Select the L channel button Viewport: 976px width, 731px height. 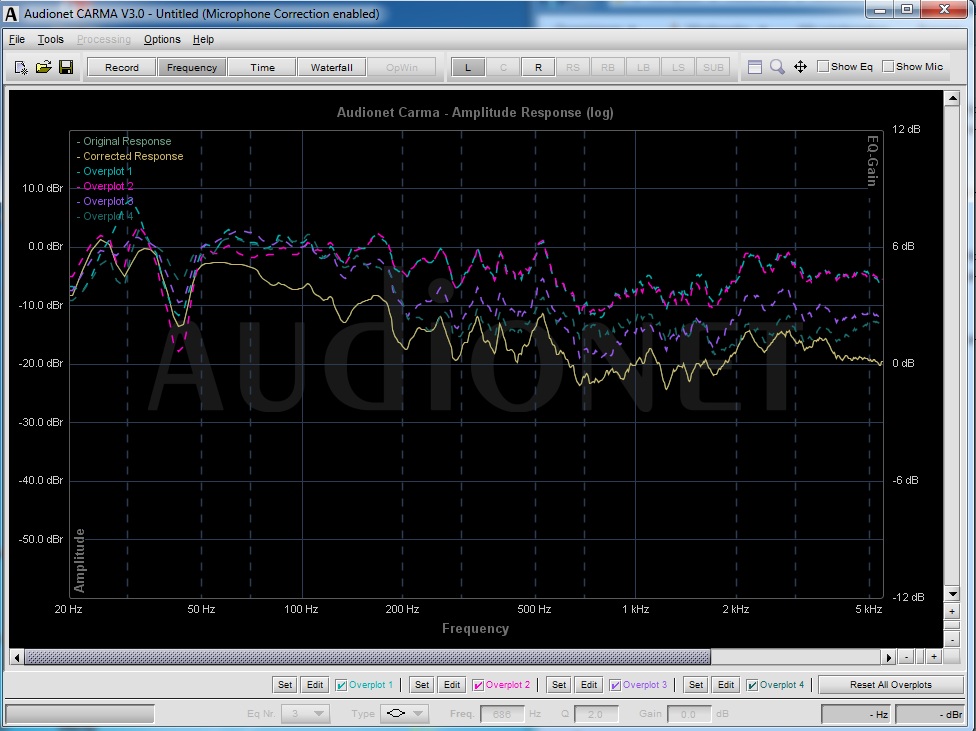(468, 68)
